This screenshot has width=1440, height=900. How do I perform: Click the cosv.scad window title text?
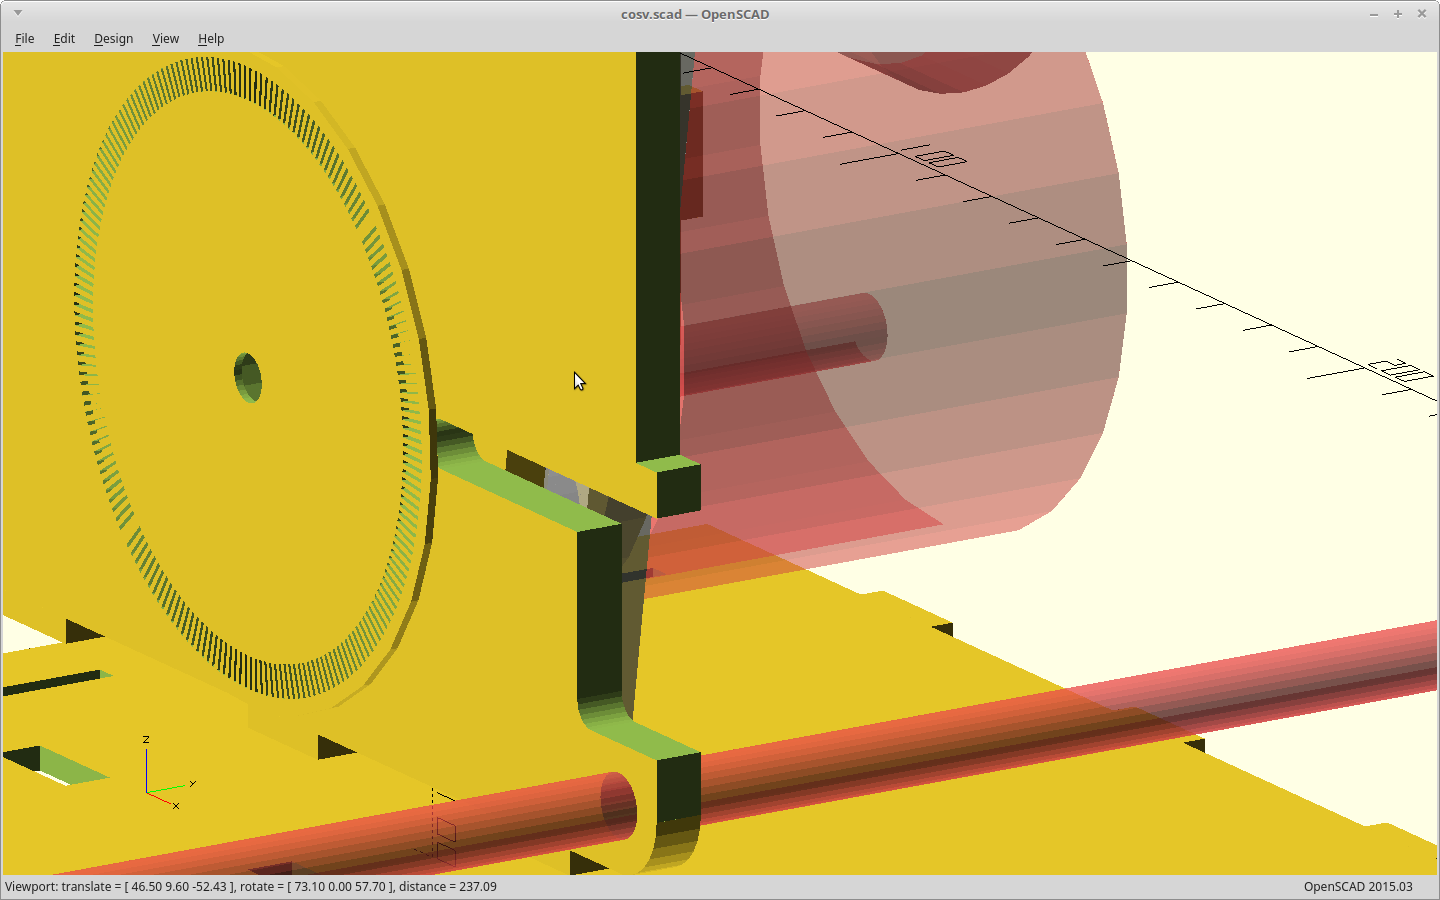[694, 14]
